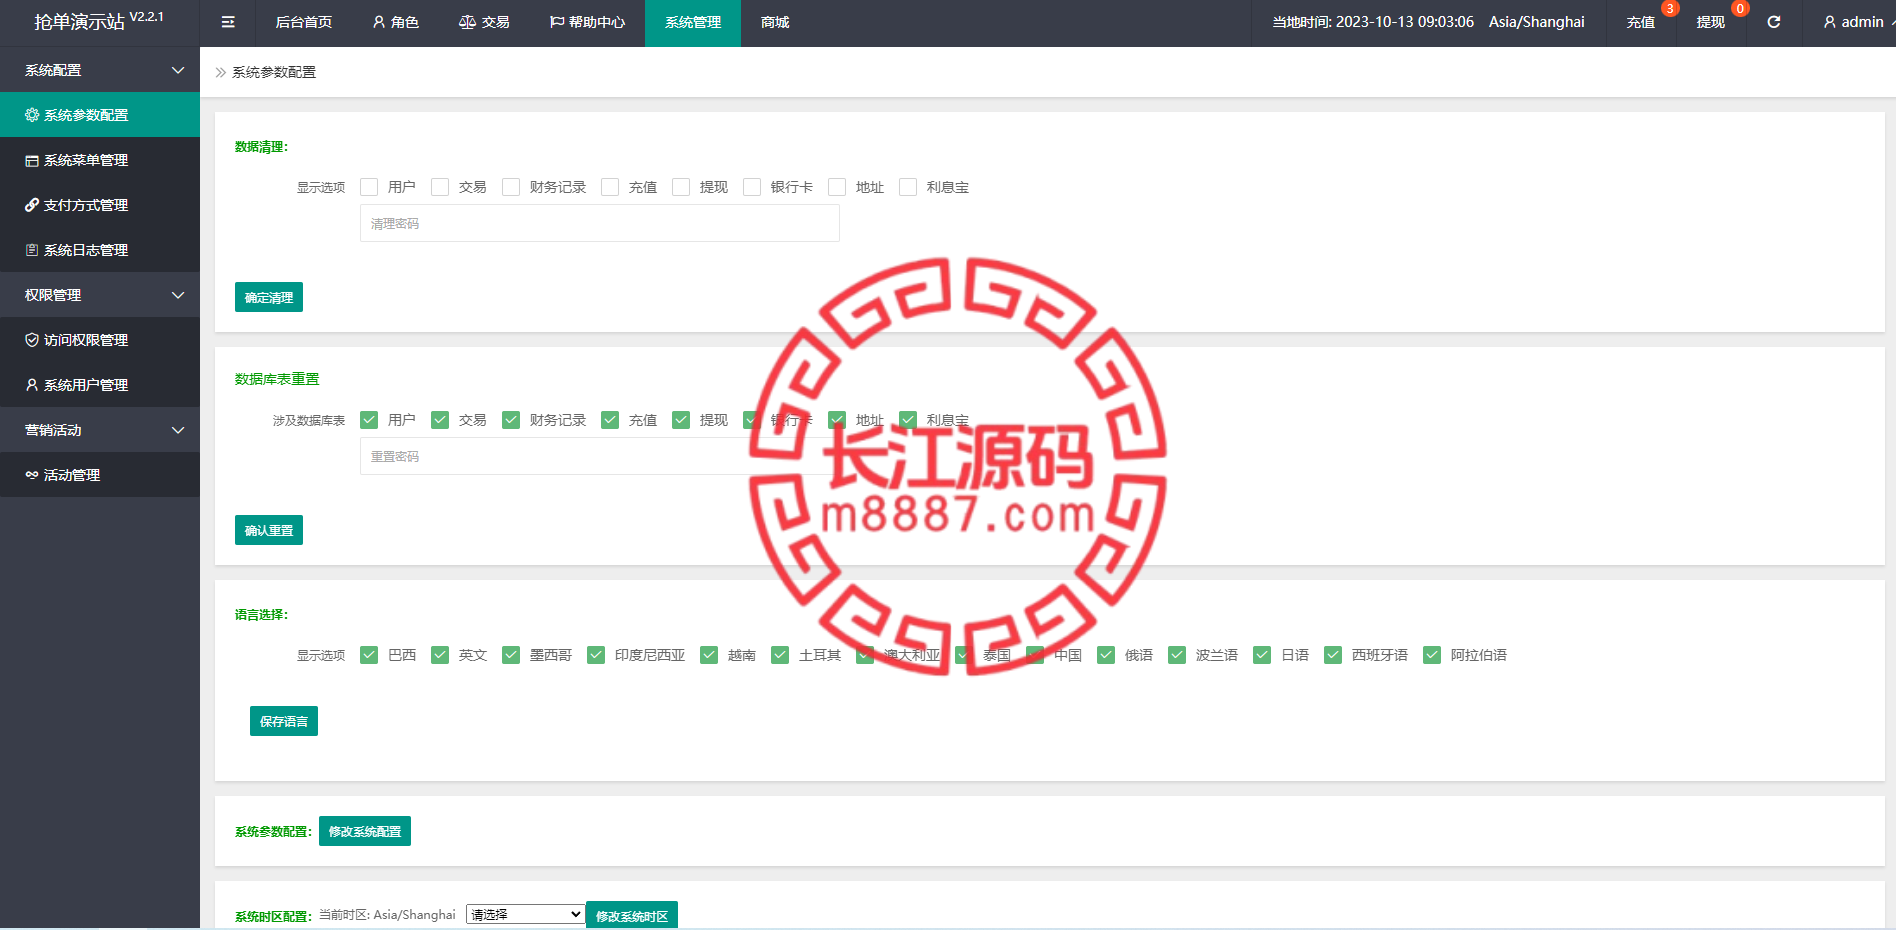Uncheck 财务记录 under 数据库表重置
The width and height of the screenshot is (1896, 930).
(x=511, y=420)
